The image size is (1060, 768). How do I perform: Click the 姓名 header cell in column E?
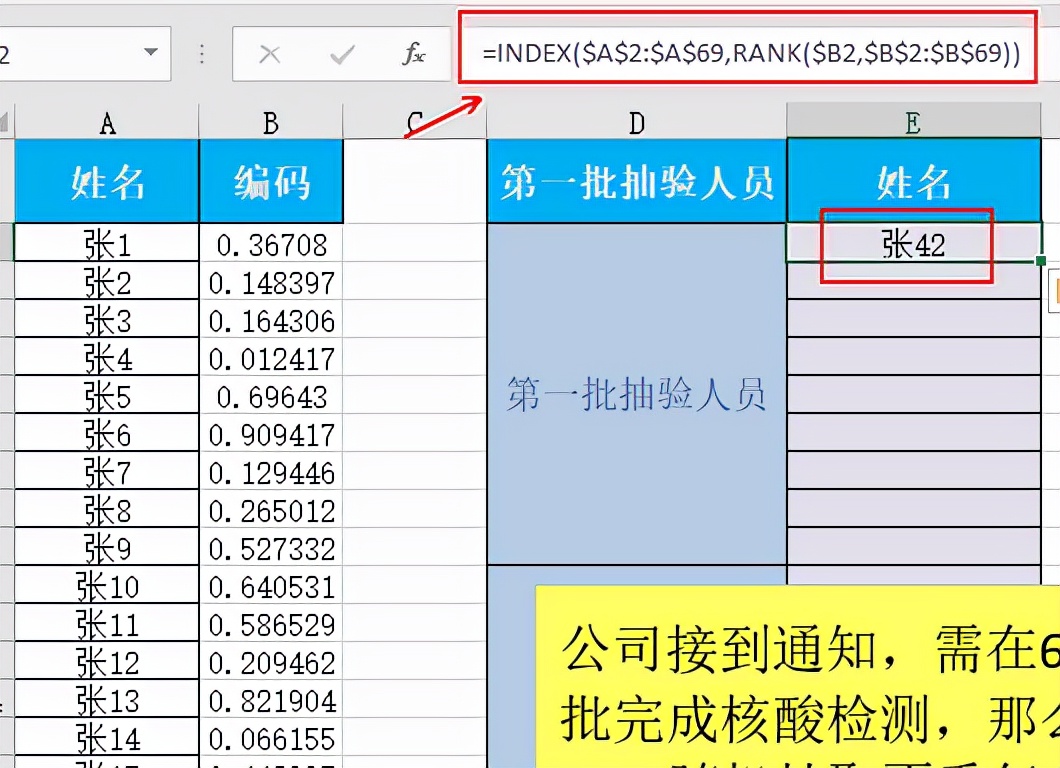pos(913,180)
